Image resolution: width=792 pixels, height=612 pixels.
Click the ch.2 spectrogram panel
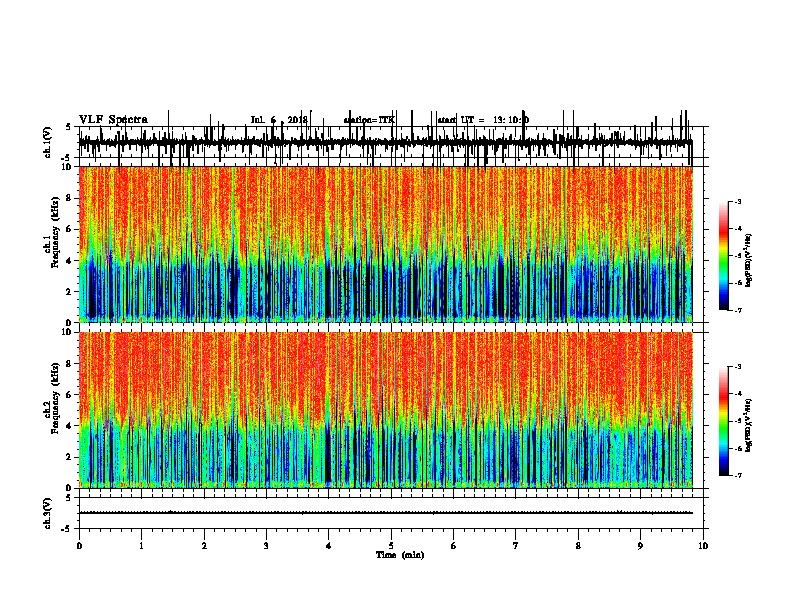(x=386, y=410)
